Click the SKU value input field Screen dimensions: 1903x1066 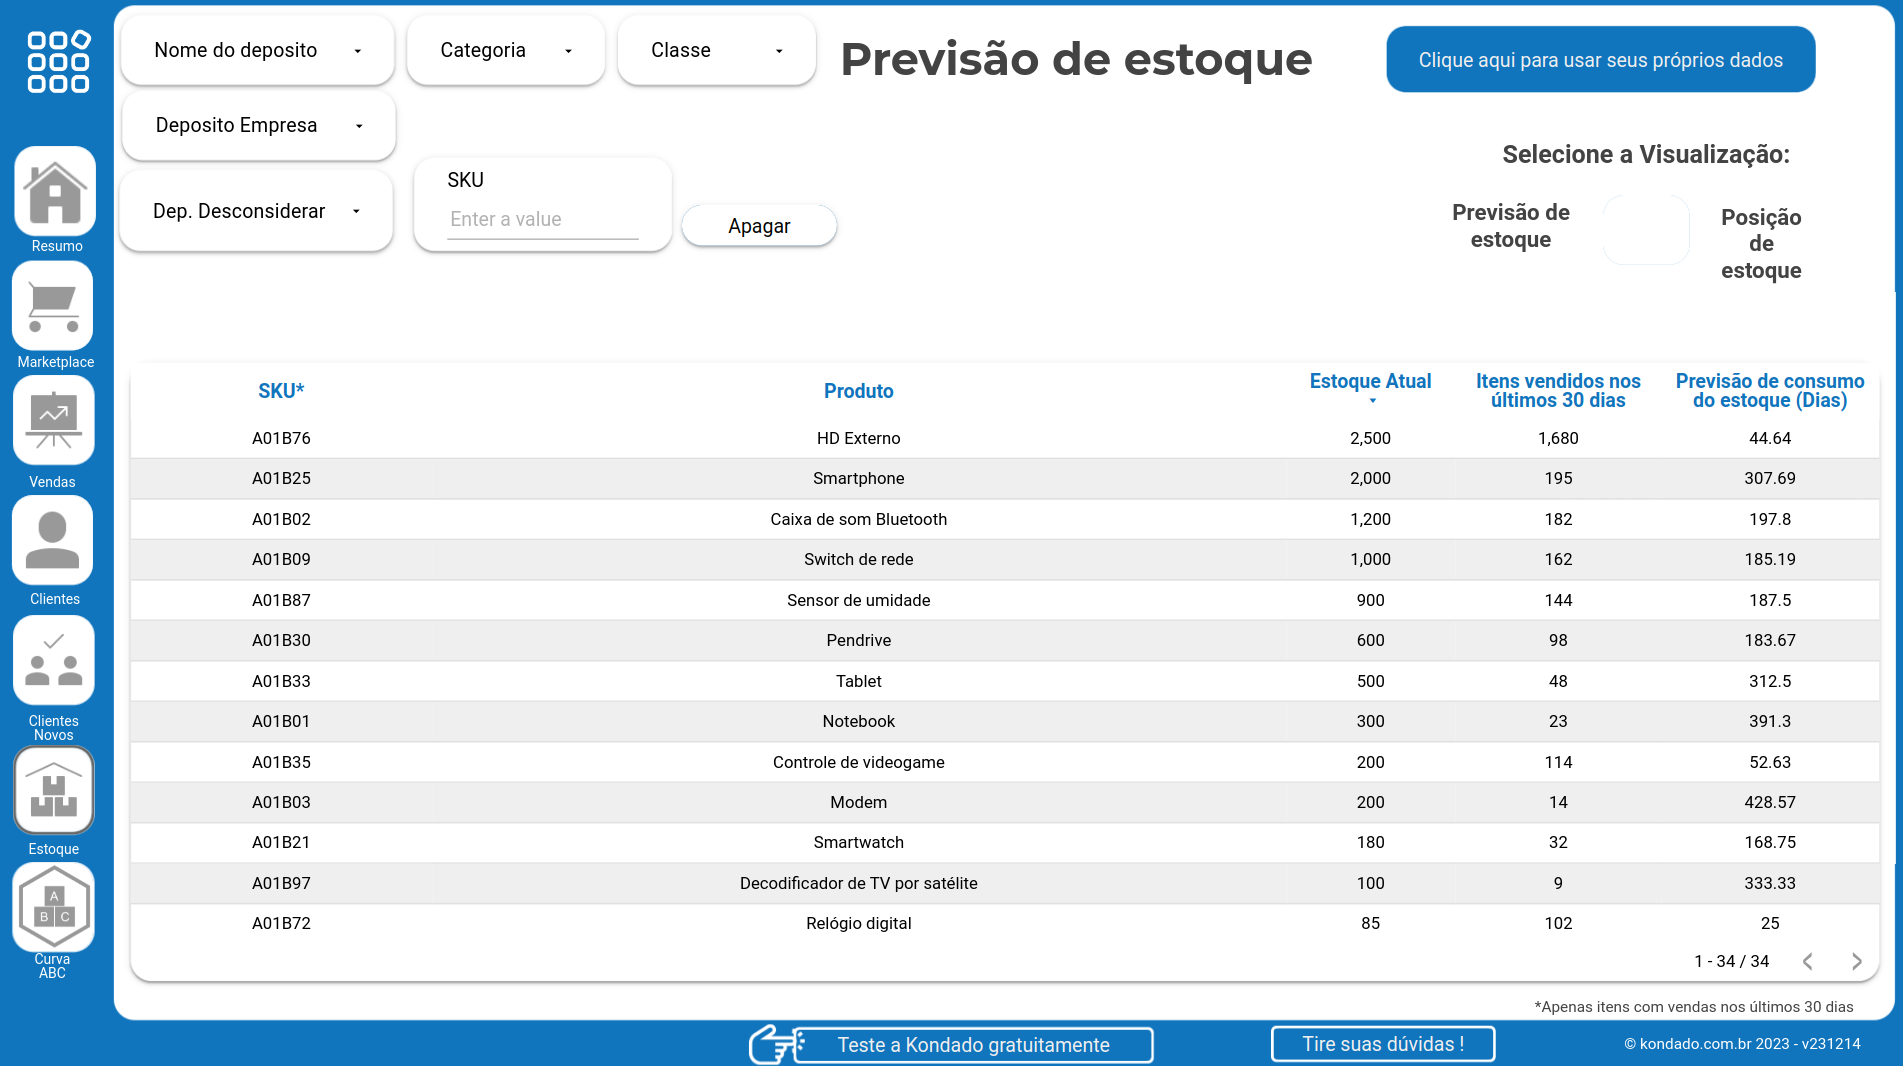[542, 220]
